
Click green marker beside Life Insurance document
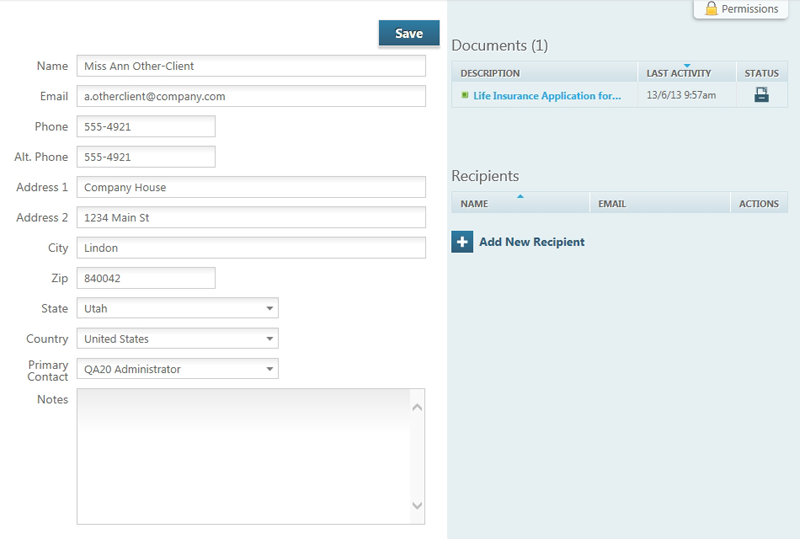(465, 96)
